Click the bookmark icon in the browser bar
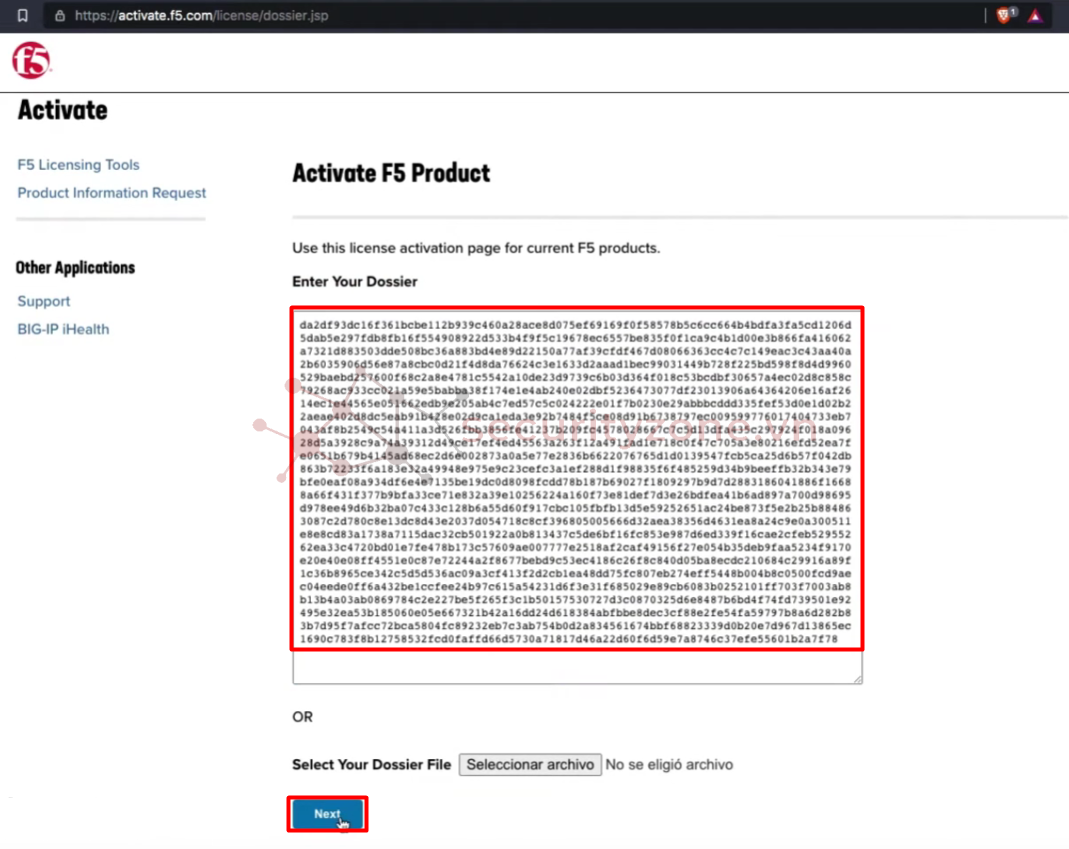 click(22, 16)
